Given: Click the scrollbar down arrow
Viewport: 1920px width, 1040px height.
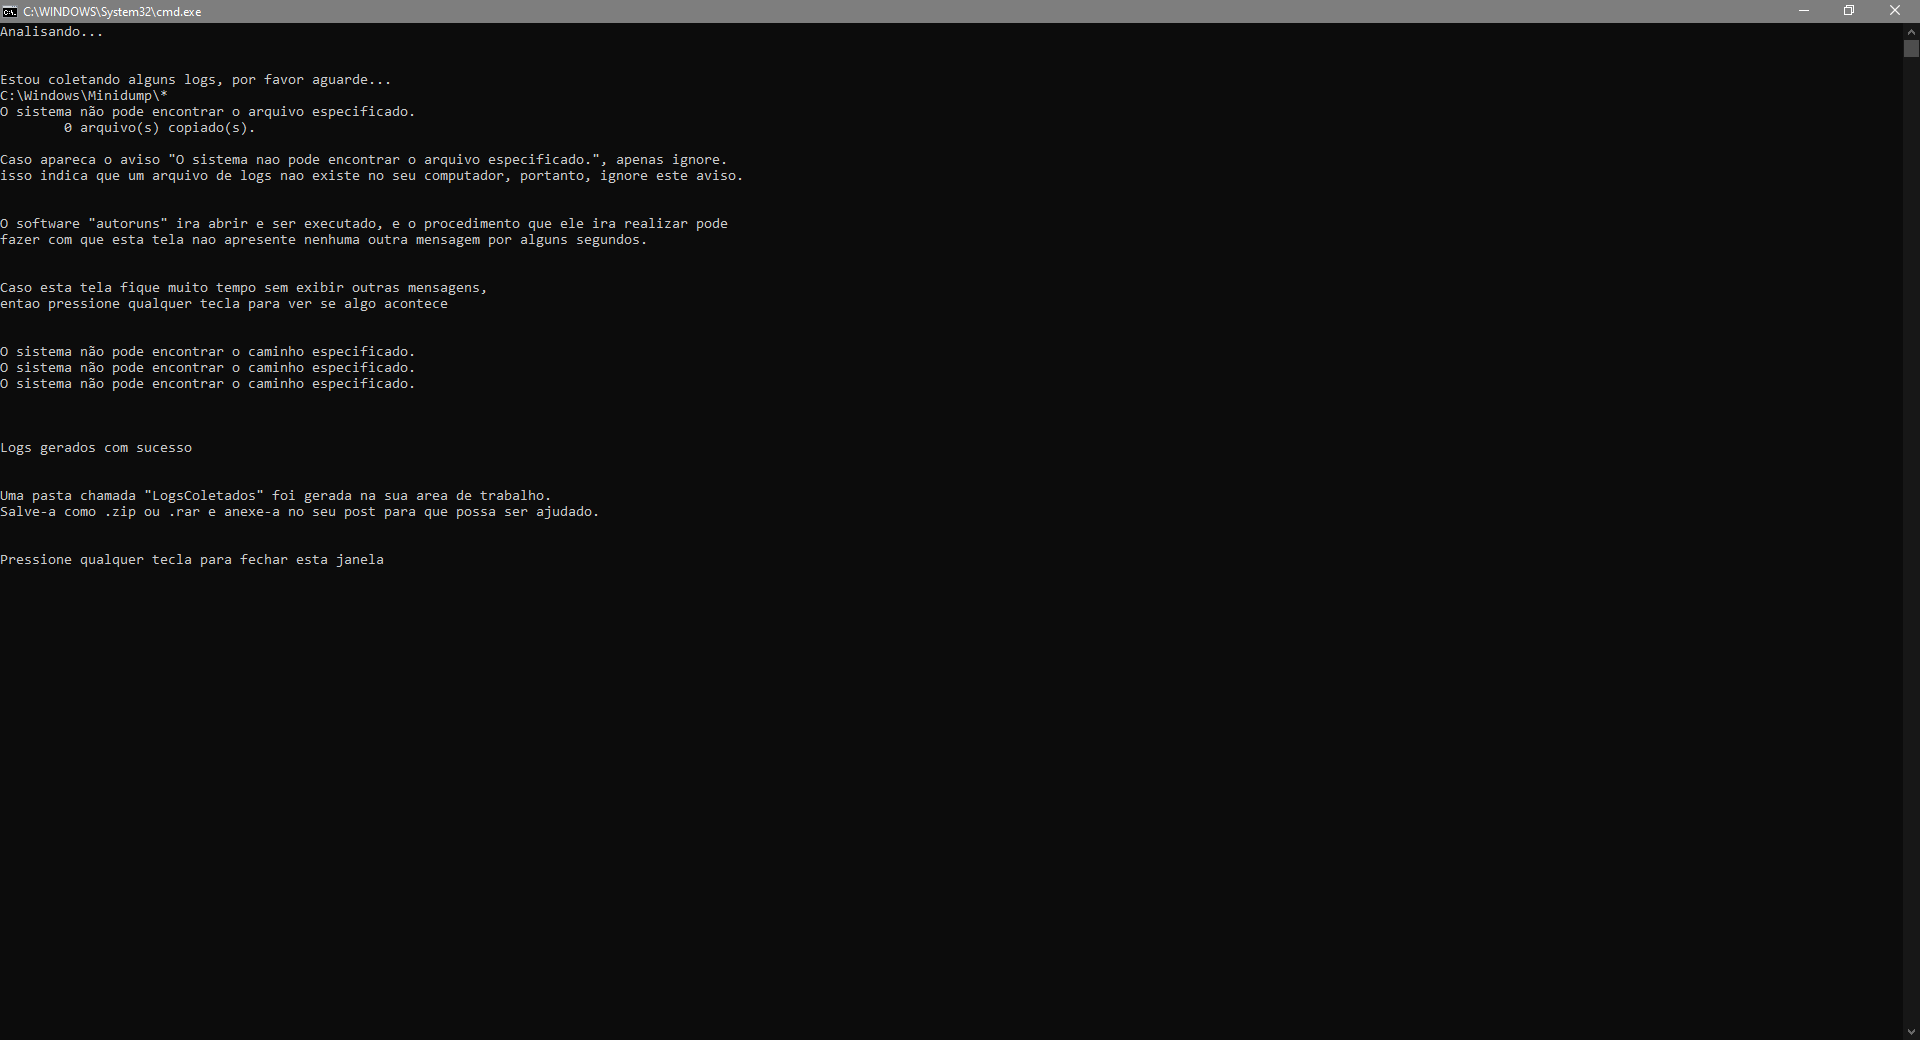Looking at the screenshot, I should click(1911, 1031).
